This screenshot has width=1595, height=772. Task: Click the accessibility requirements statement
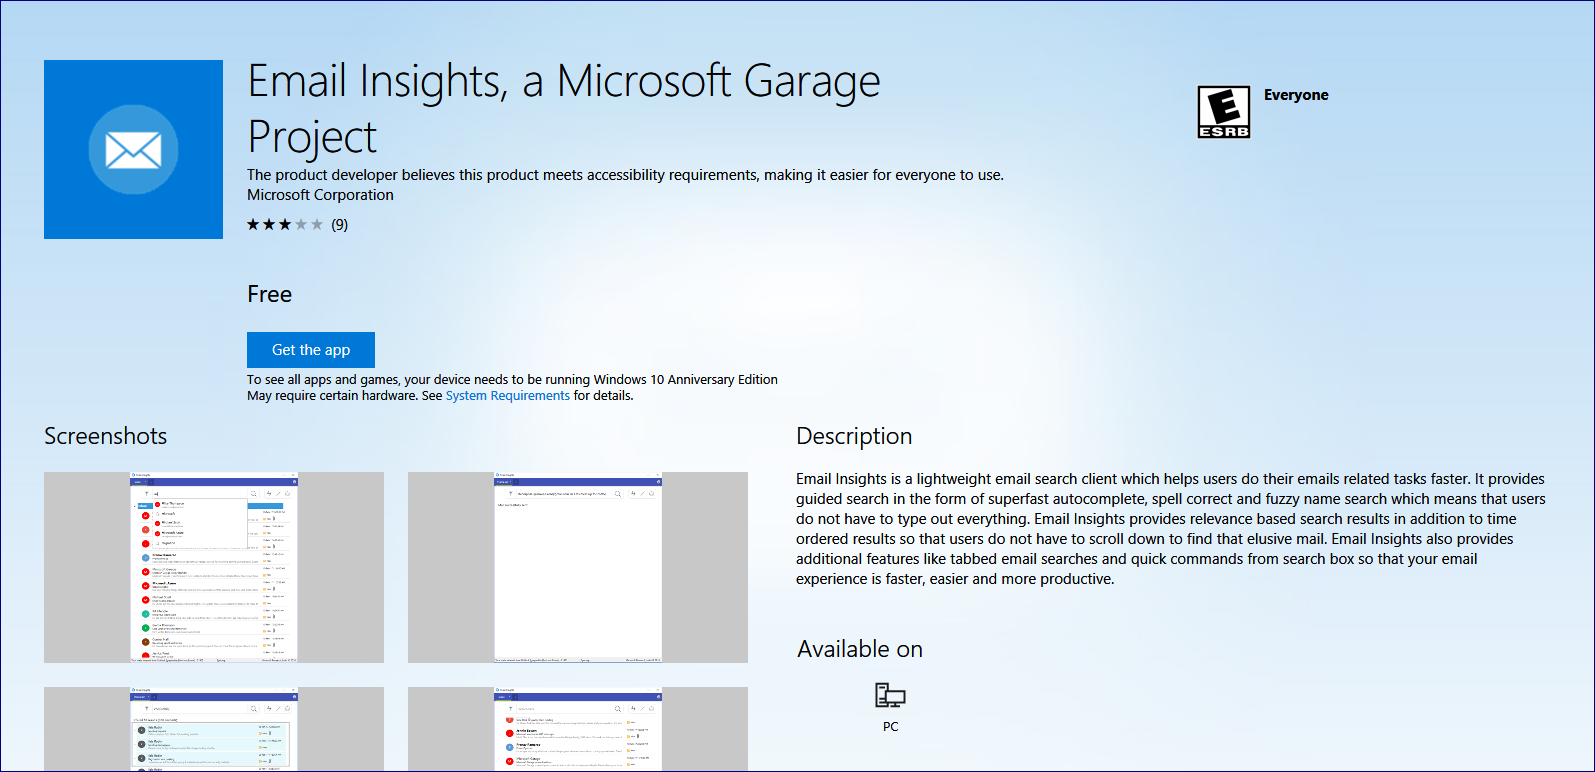(625, 175)
